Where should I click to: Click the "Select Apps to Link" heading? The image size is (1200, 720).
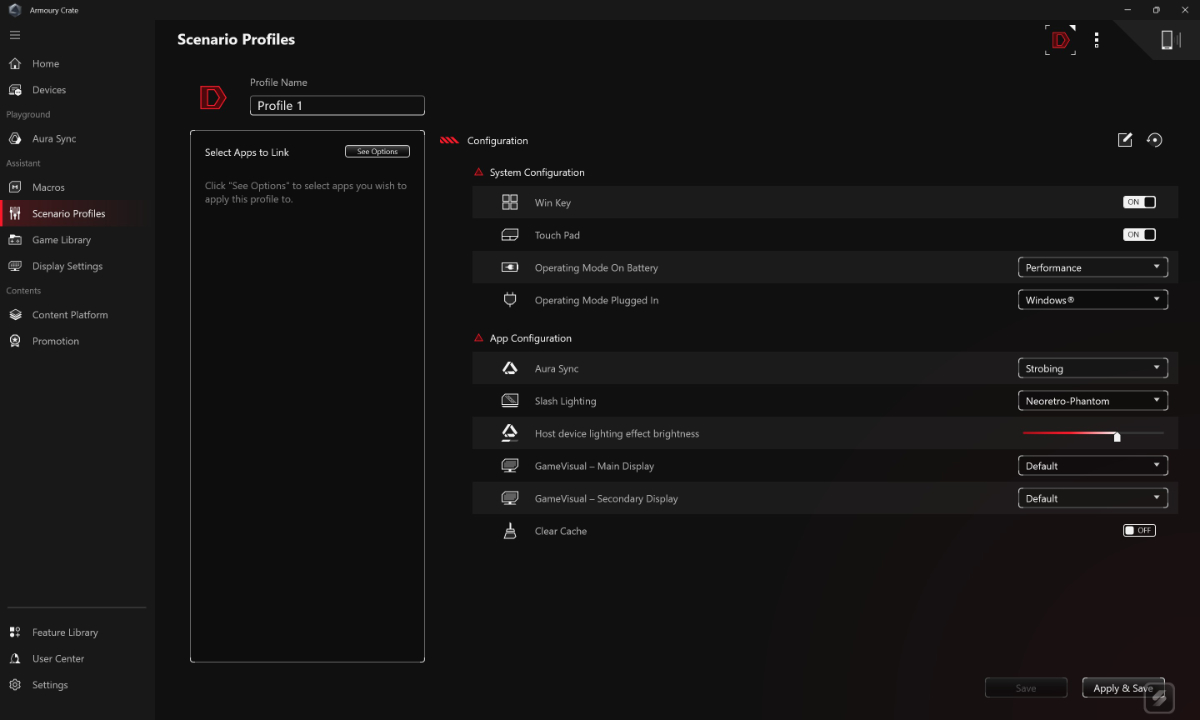247,153
